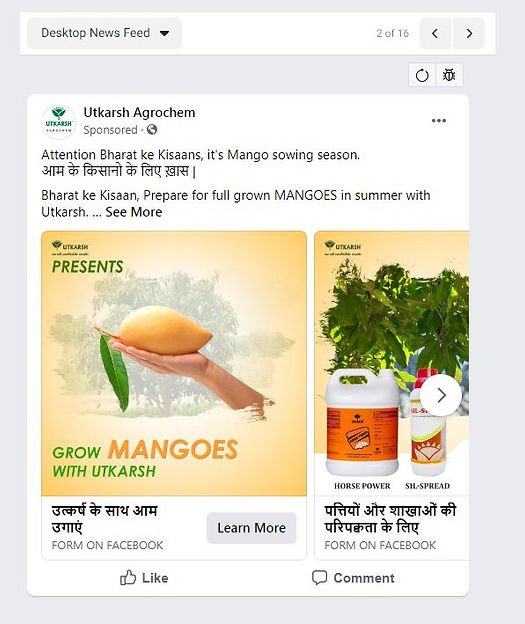The image size is (525, 624).
Task: Open the three-dot post options menu
Action: [x=439, y=121]
